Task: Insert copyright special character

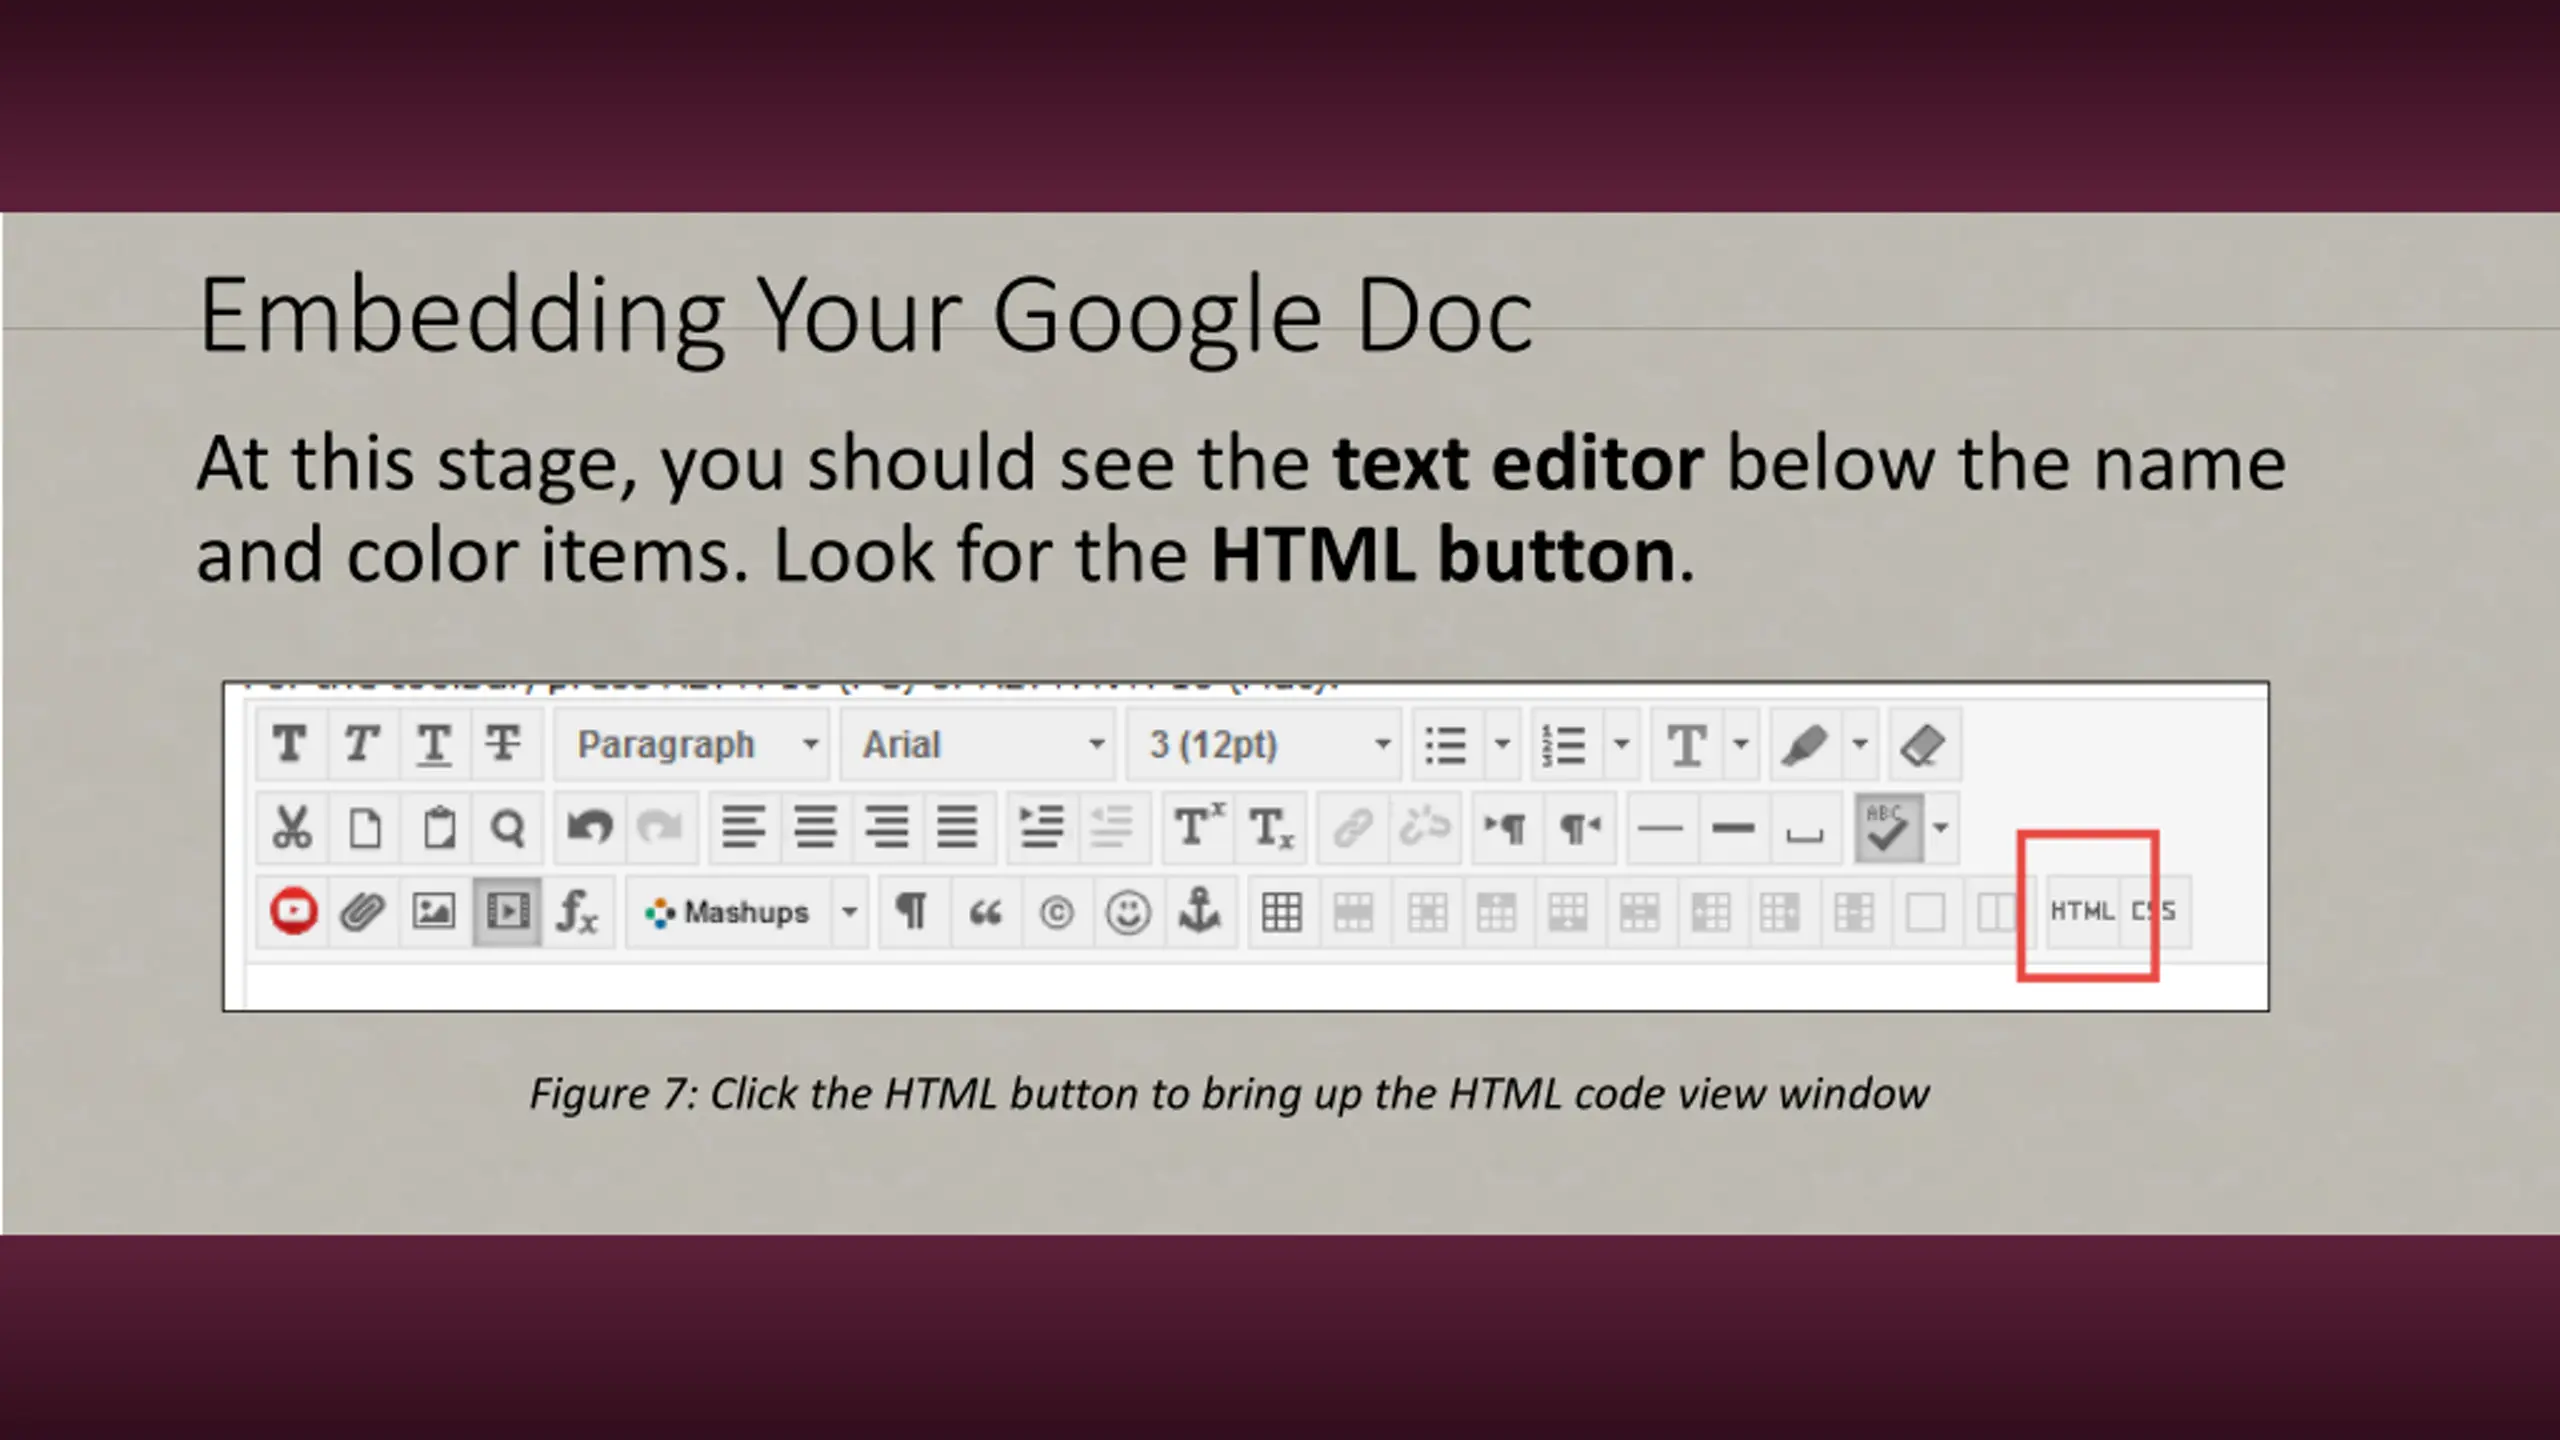Action: click(x=1056, y=912)
